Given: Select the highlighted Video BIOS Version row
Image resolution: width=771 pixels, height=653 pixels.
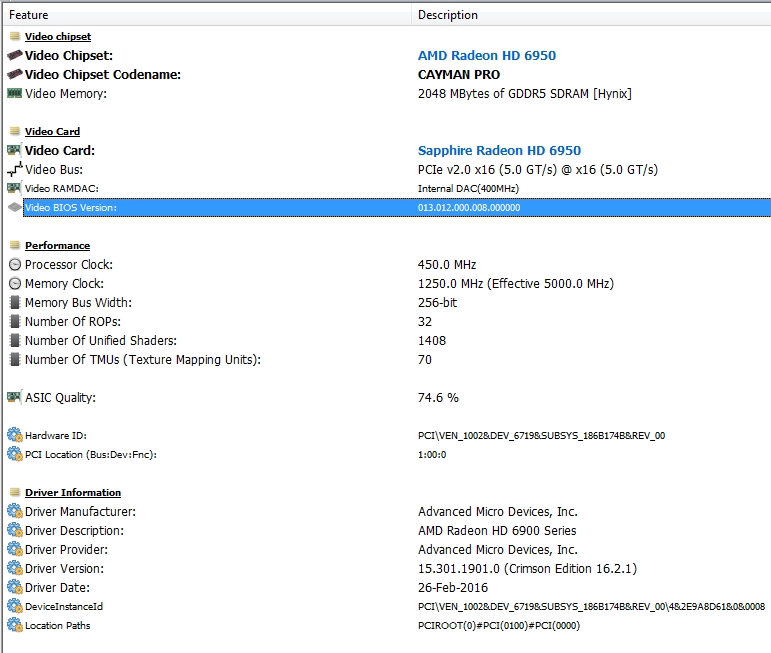Looking at the screenshot, I should coord(397,208).
